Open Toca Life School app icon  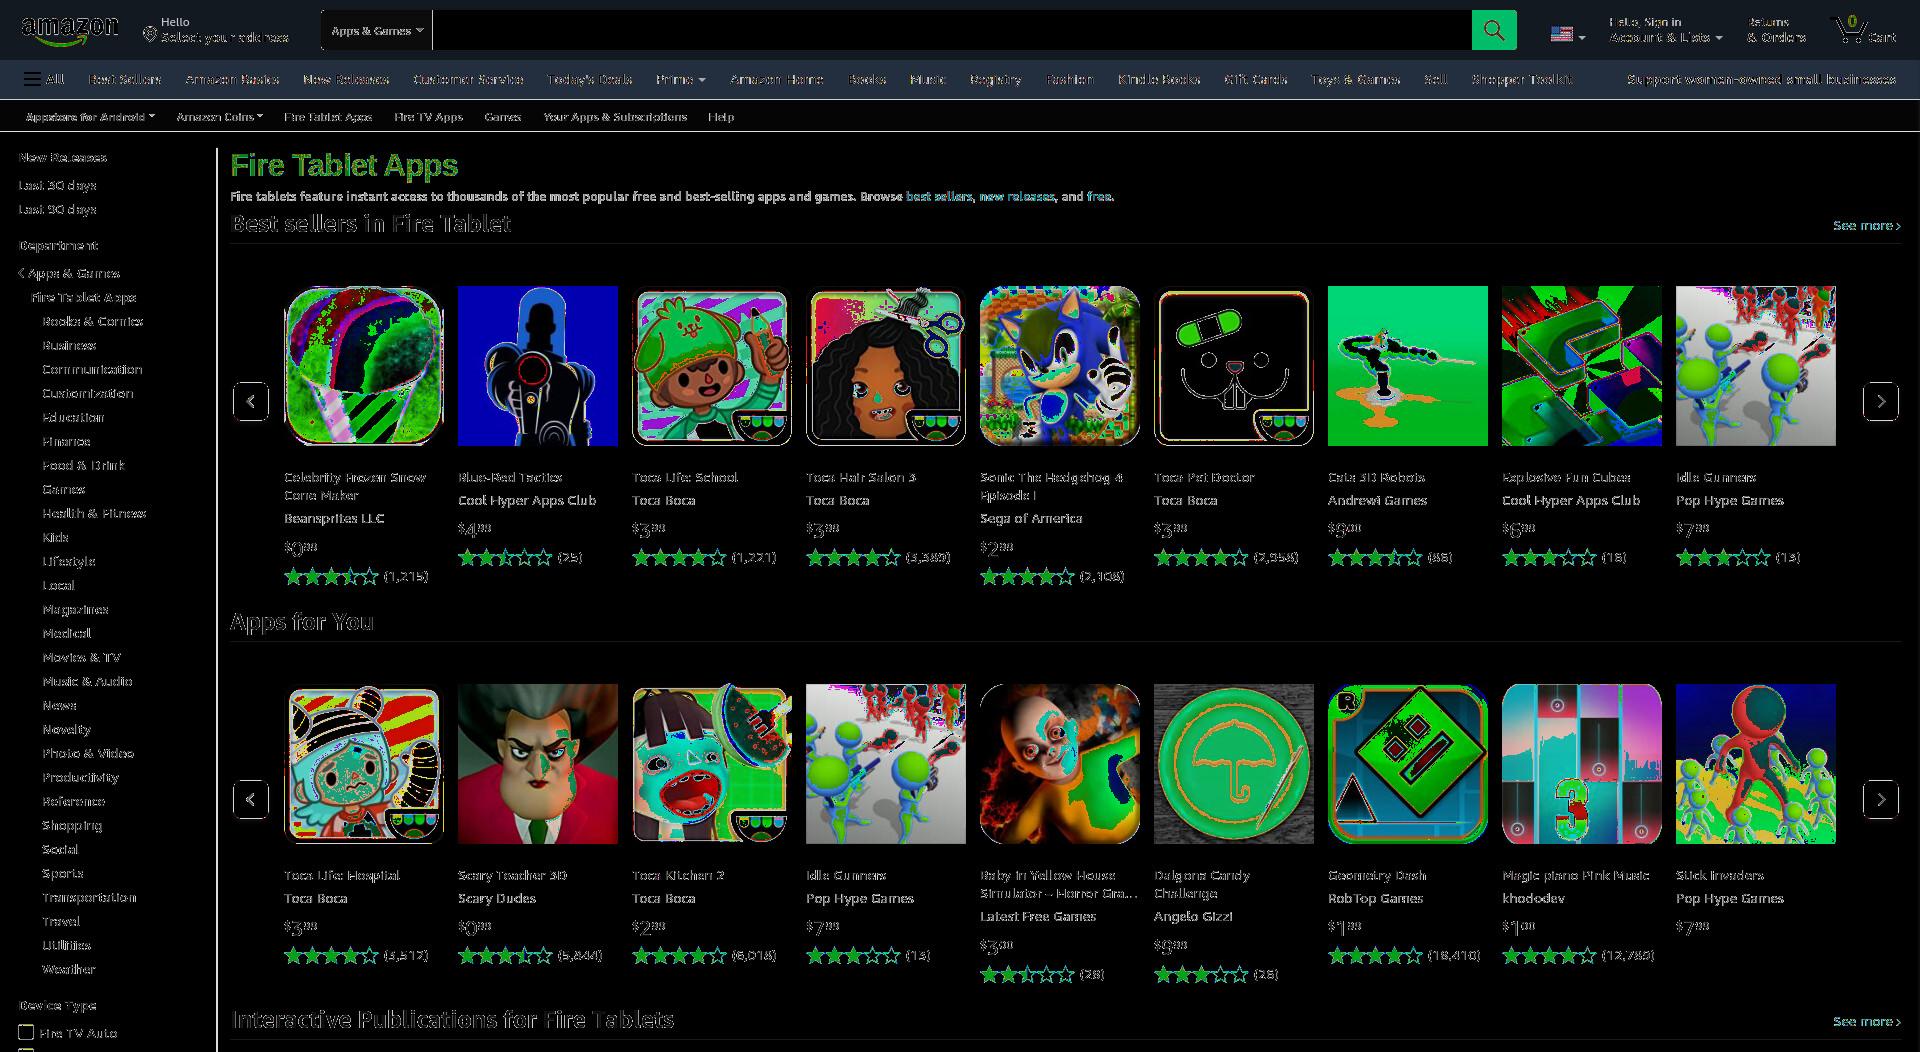tap(711, 366)
